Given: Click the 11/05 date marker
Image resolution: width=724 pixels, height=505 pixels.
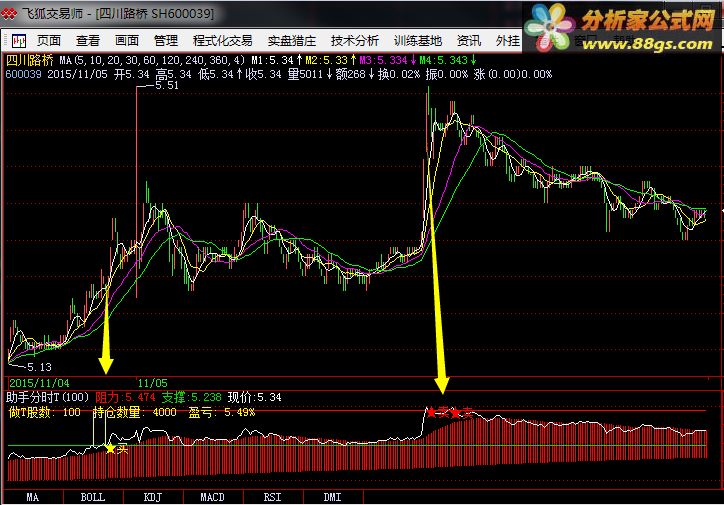Looking at the screenshot, I should click(x=152, y=383).
